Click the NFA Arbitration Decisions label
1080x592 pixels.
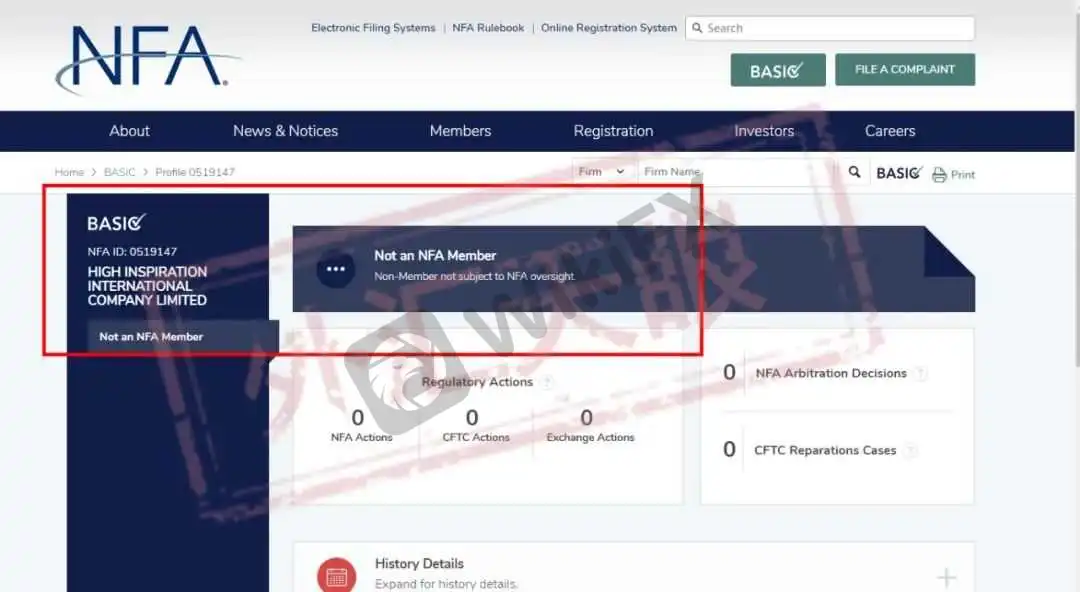[x=831, y=374]
